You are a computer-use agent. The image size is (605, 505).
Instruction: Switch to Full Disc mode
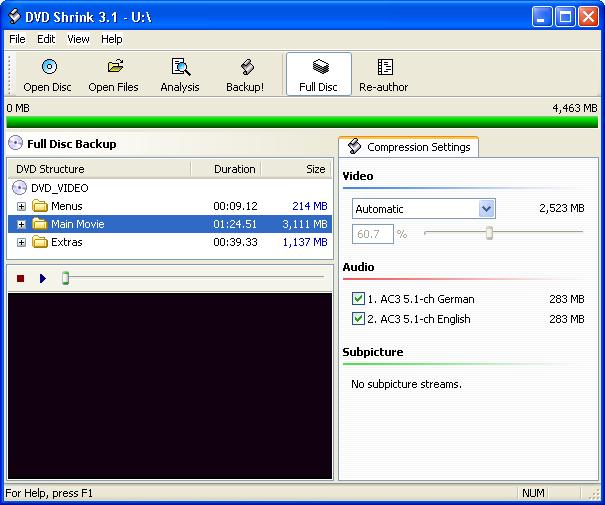pyautogui.click(x=319, y=74)
